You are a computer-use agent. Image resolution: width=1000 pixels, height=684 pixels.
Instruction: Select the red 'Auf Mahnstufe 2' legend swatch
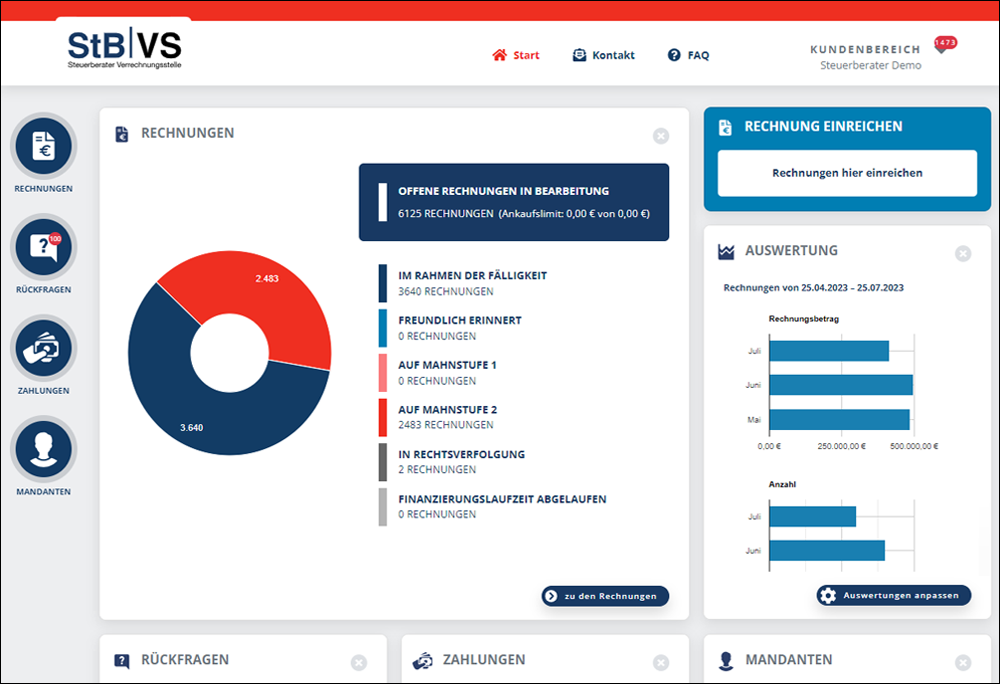[x=383, y=418]
